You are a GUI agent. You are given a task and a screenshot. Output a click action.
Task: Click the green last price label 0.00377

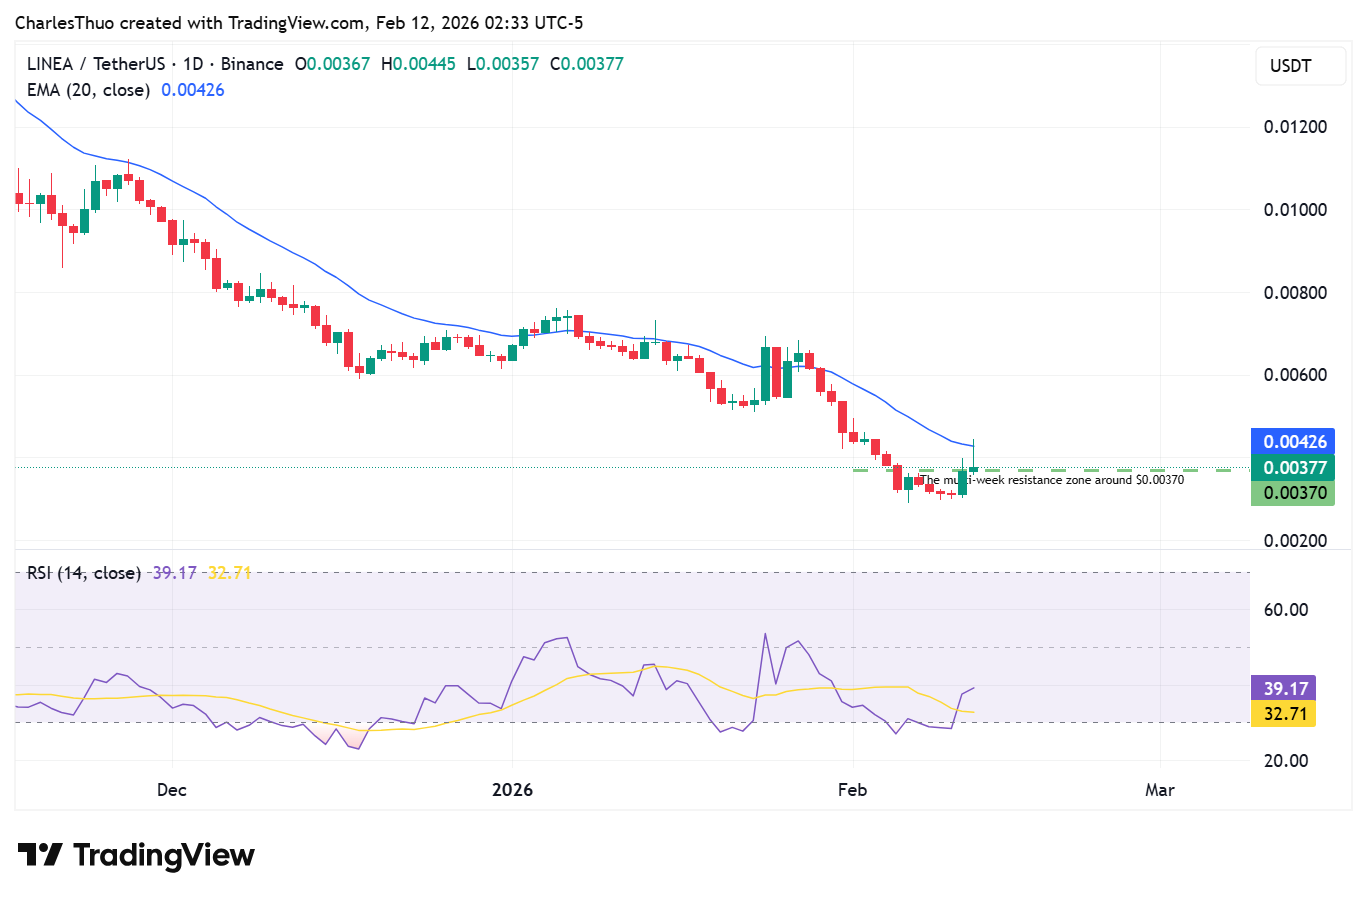1293,467
